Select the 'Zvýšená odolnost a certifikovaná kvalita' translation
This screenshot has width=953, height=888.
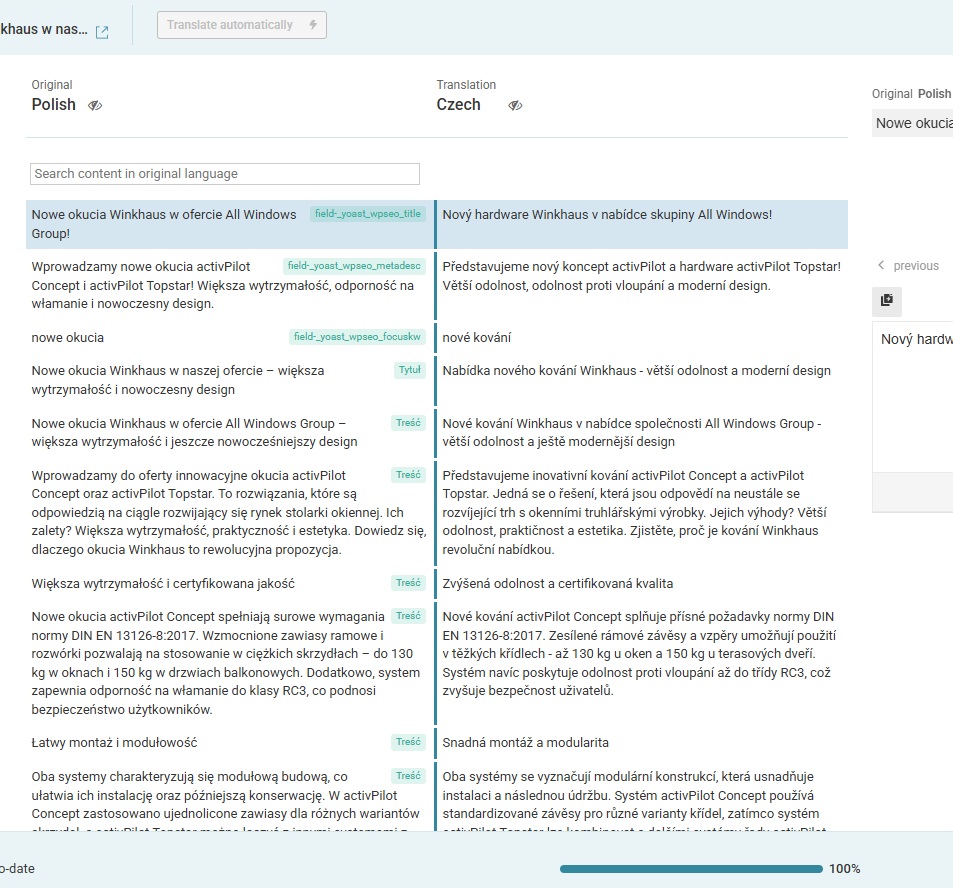click(557, 584)
